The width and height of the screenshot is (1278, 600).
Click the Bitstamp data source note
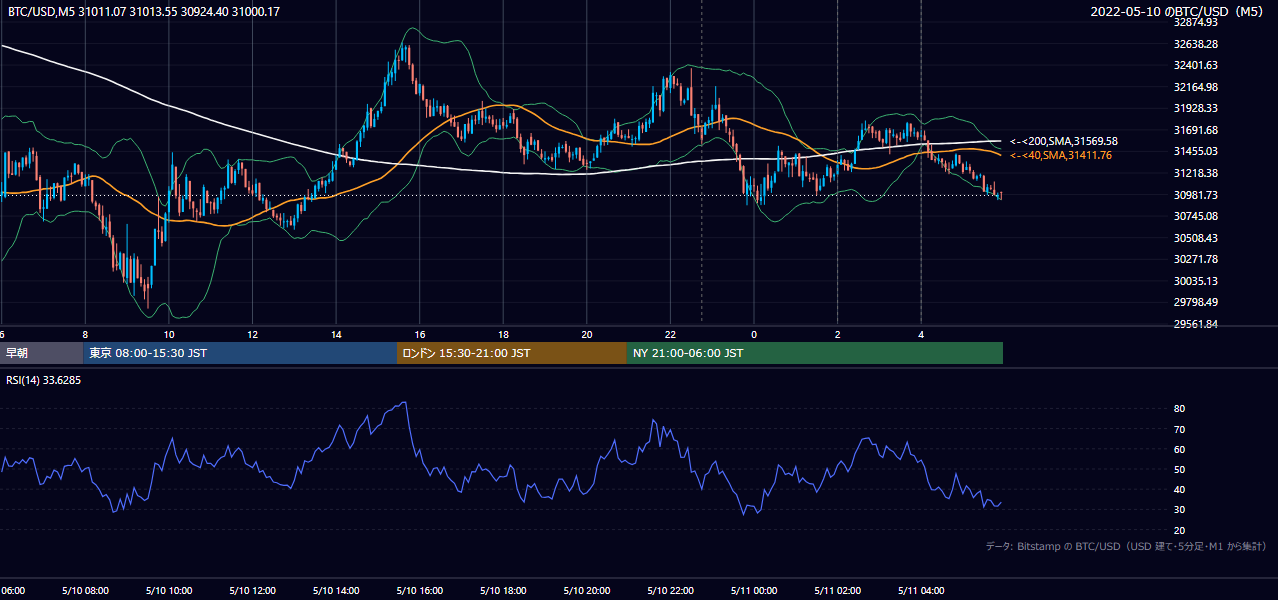1126,546
